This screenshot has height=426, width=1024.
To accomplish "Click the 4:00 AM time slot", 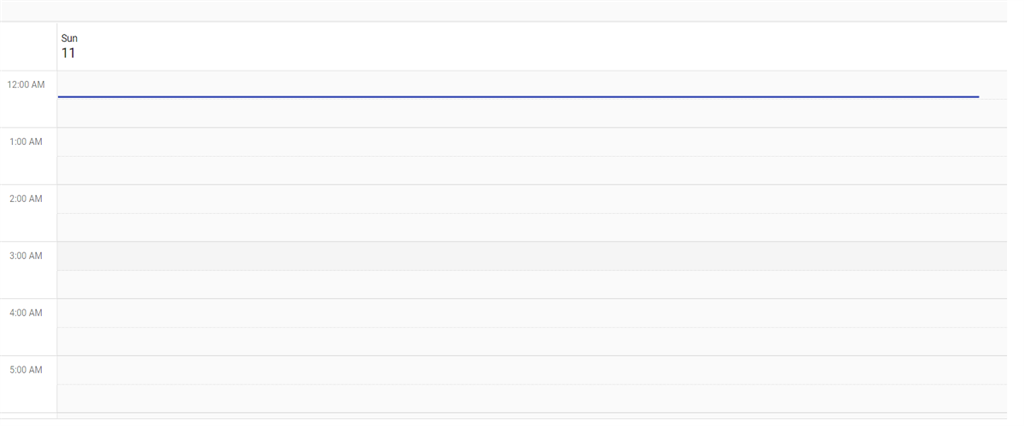I will (x=530, y=313).
